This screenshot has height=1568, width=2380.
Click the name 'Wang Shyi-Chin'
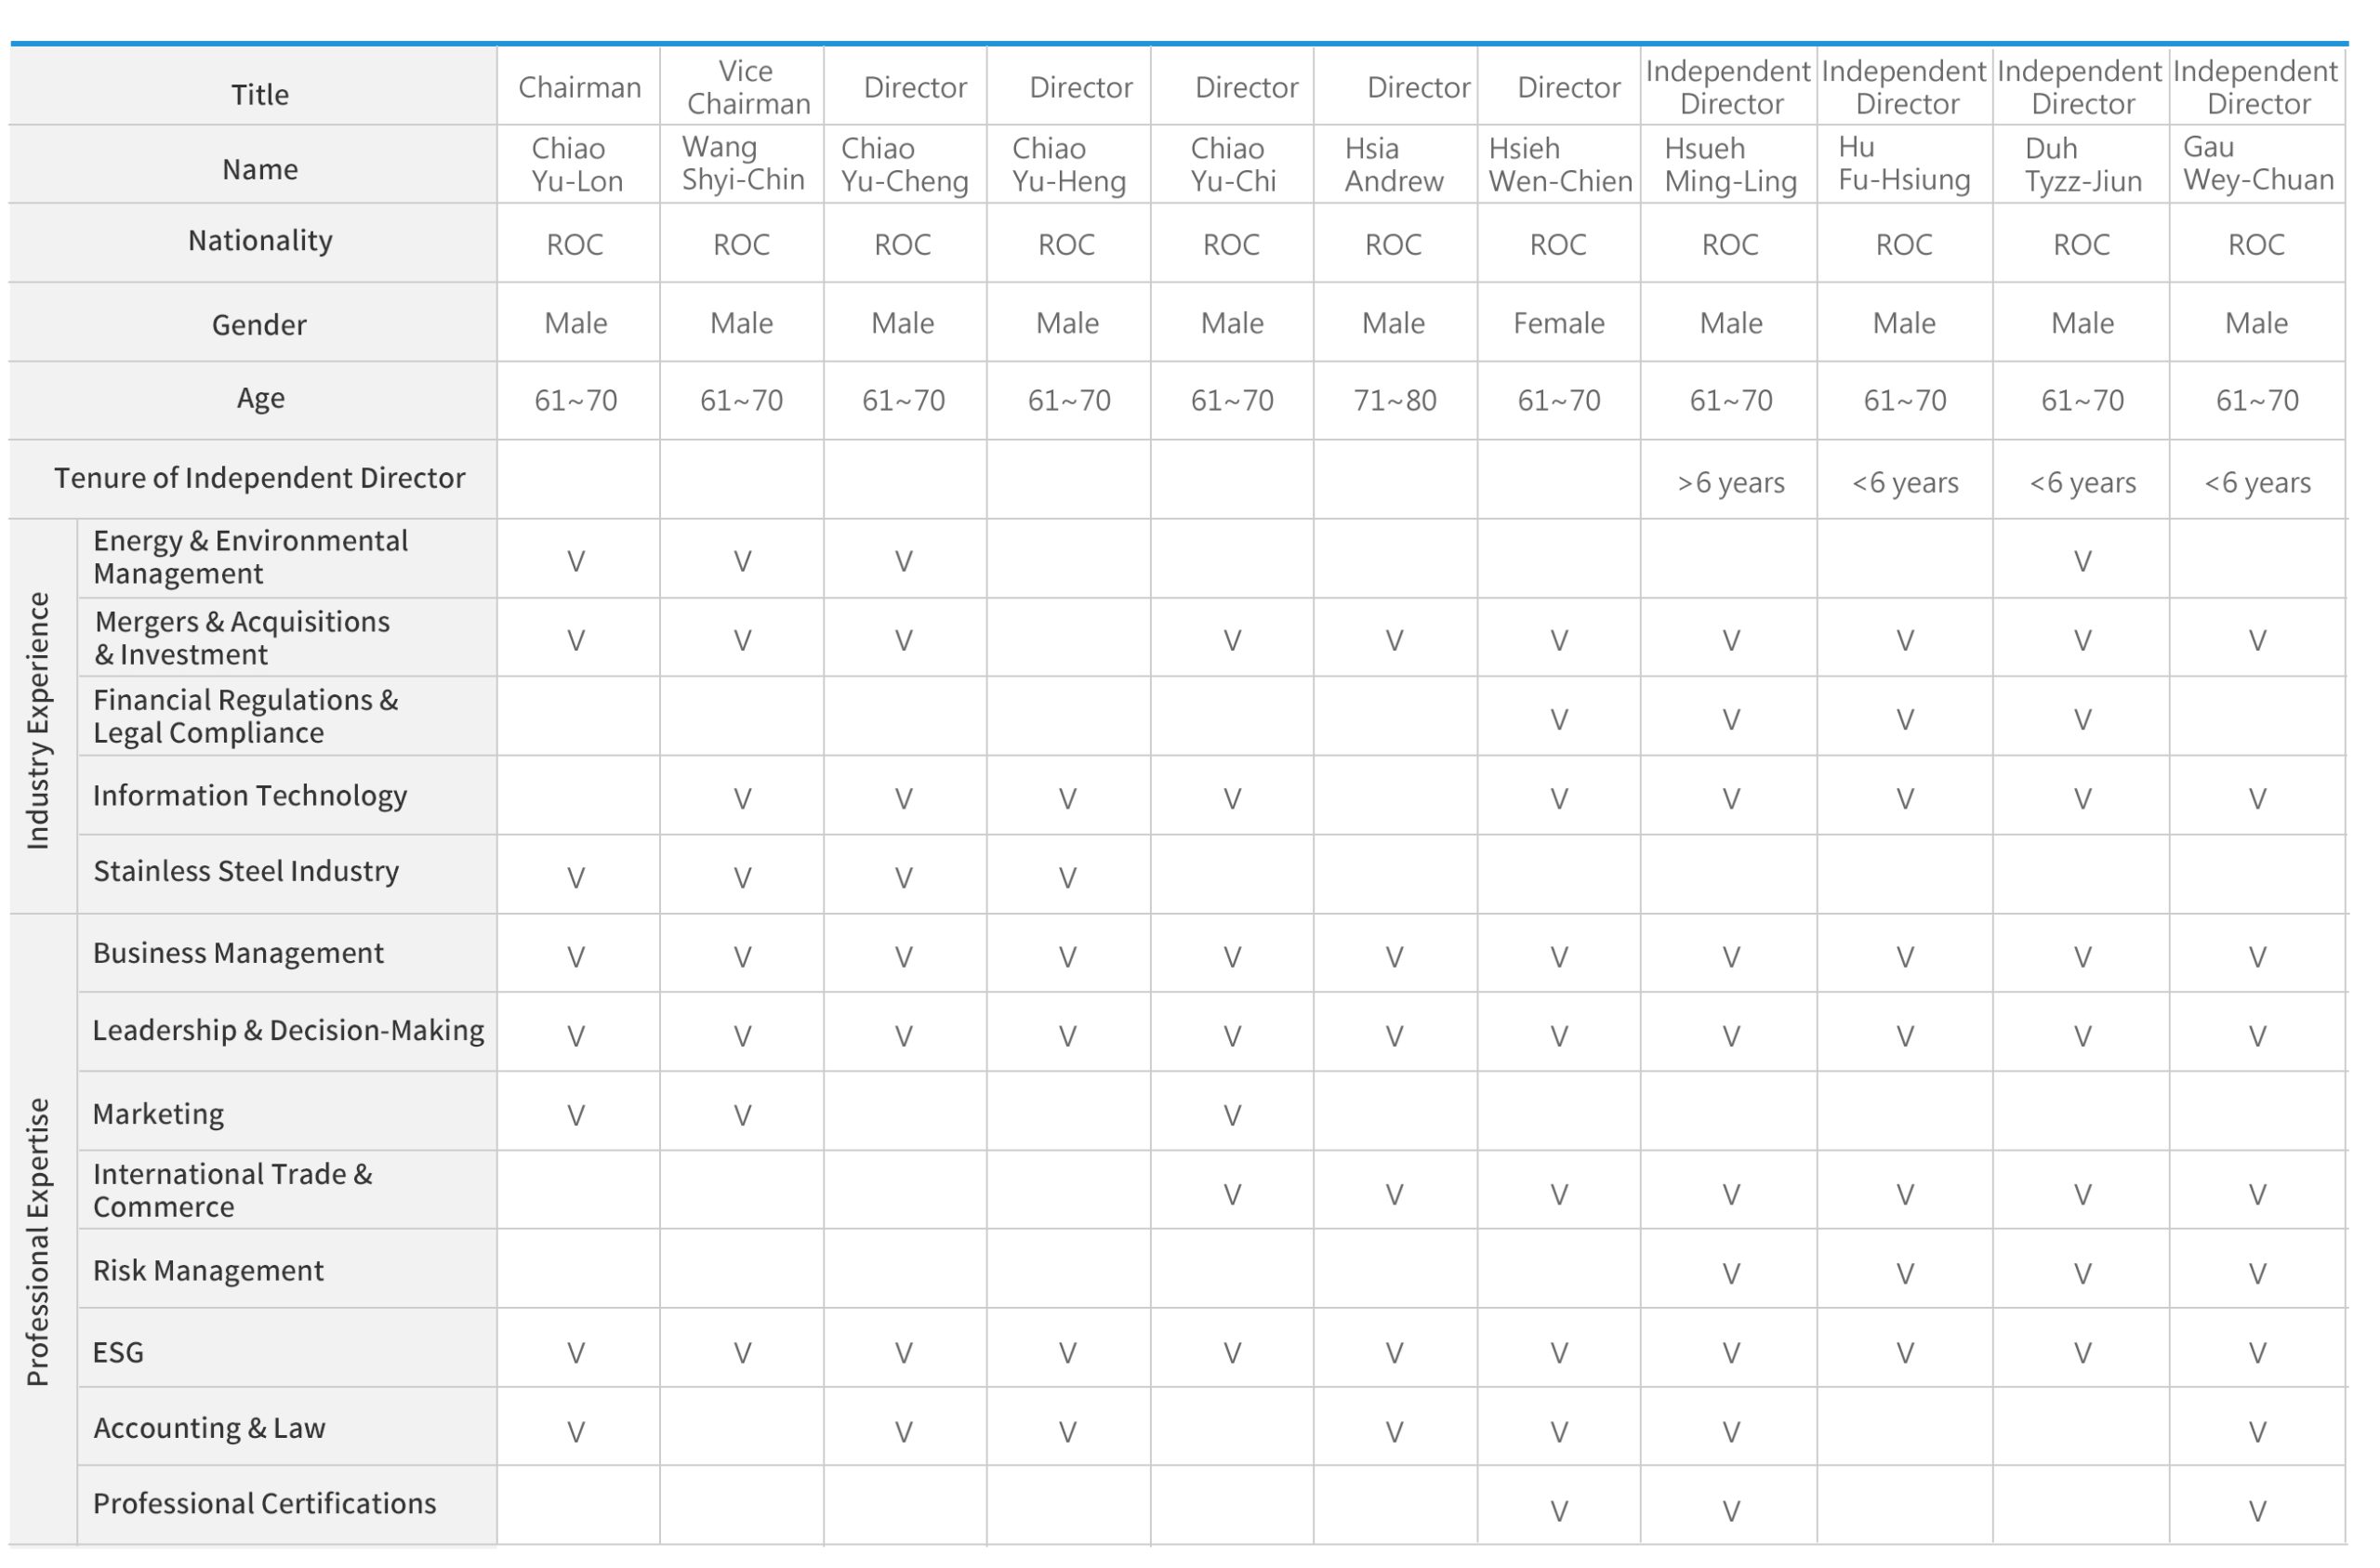pos(743,164)
